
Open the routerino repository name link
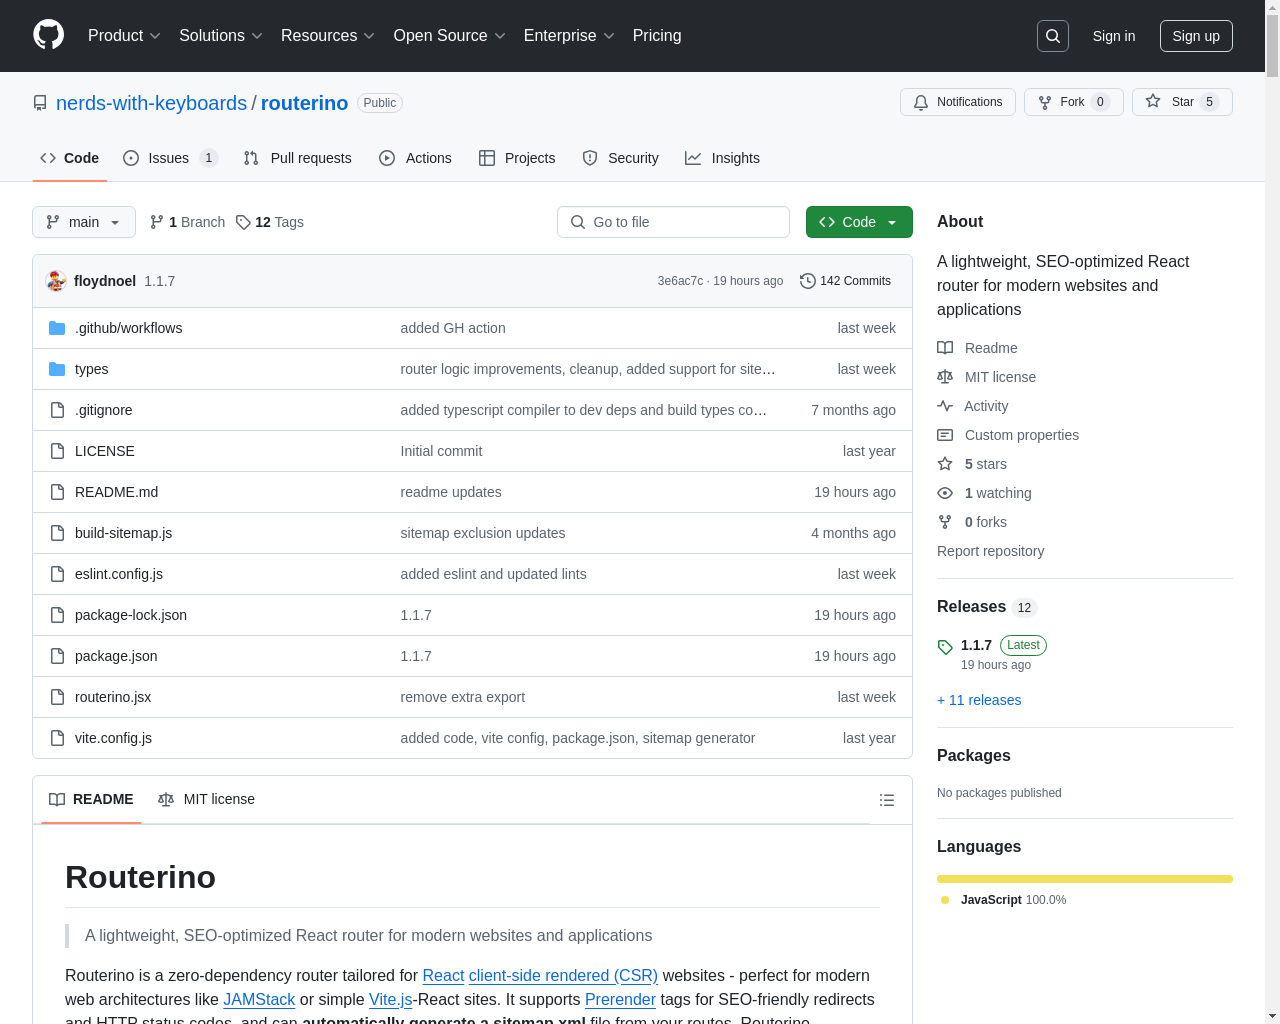pyautogui.click(x=304, y=103)
